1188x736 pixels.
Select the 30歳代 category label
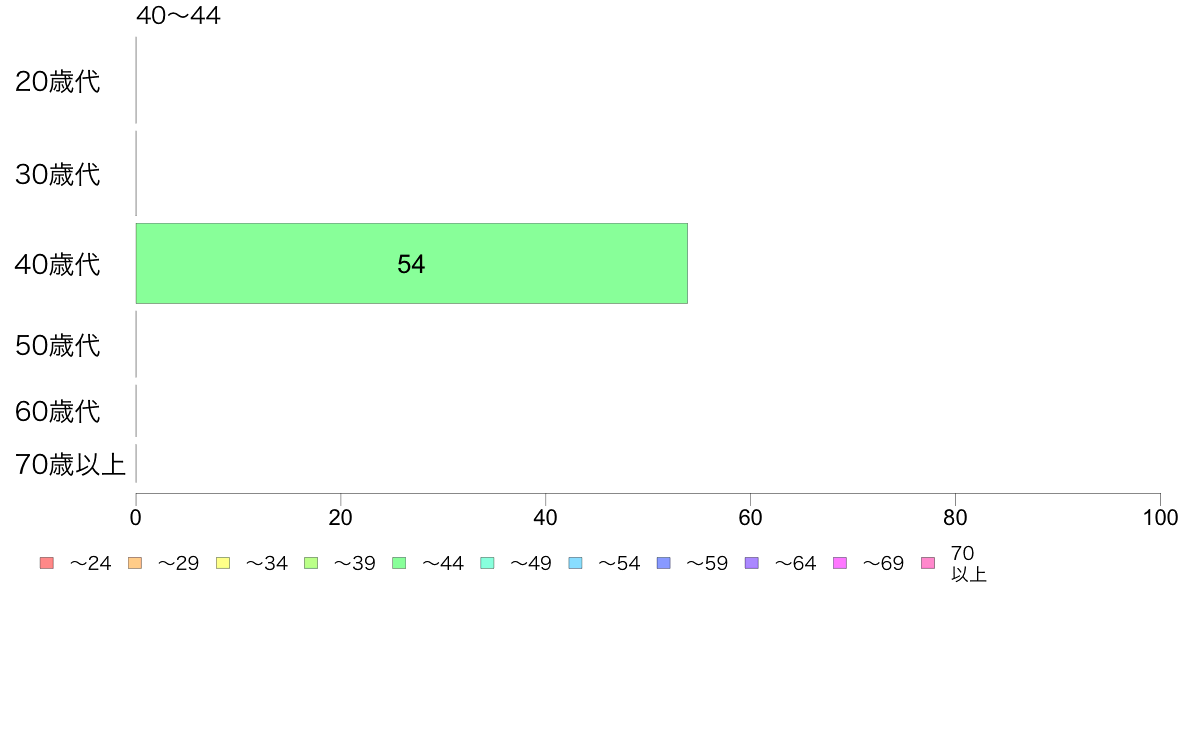[58, 174]
